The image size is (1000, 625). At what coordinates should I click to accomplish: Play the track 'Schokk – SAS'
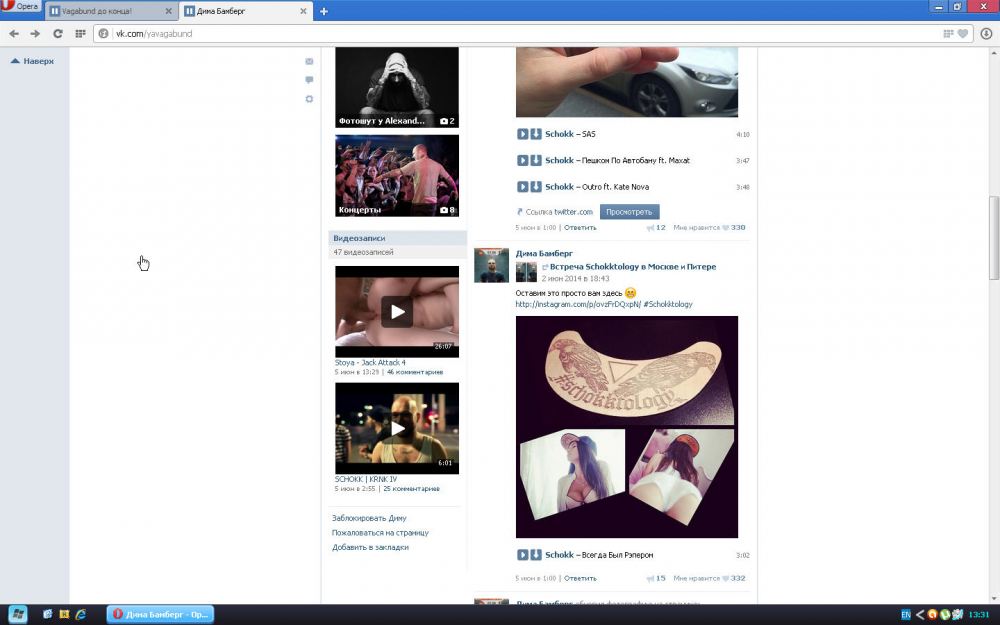(522, 134)
